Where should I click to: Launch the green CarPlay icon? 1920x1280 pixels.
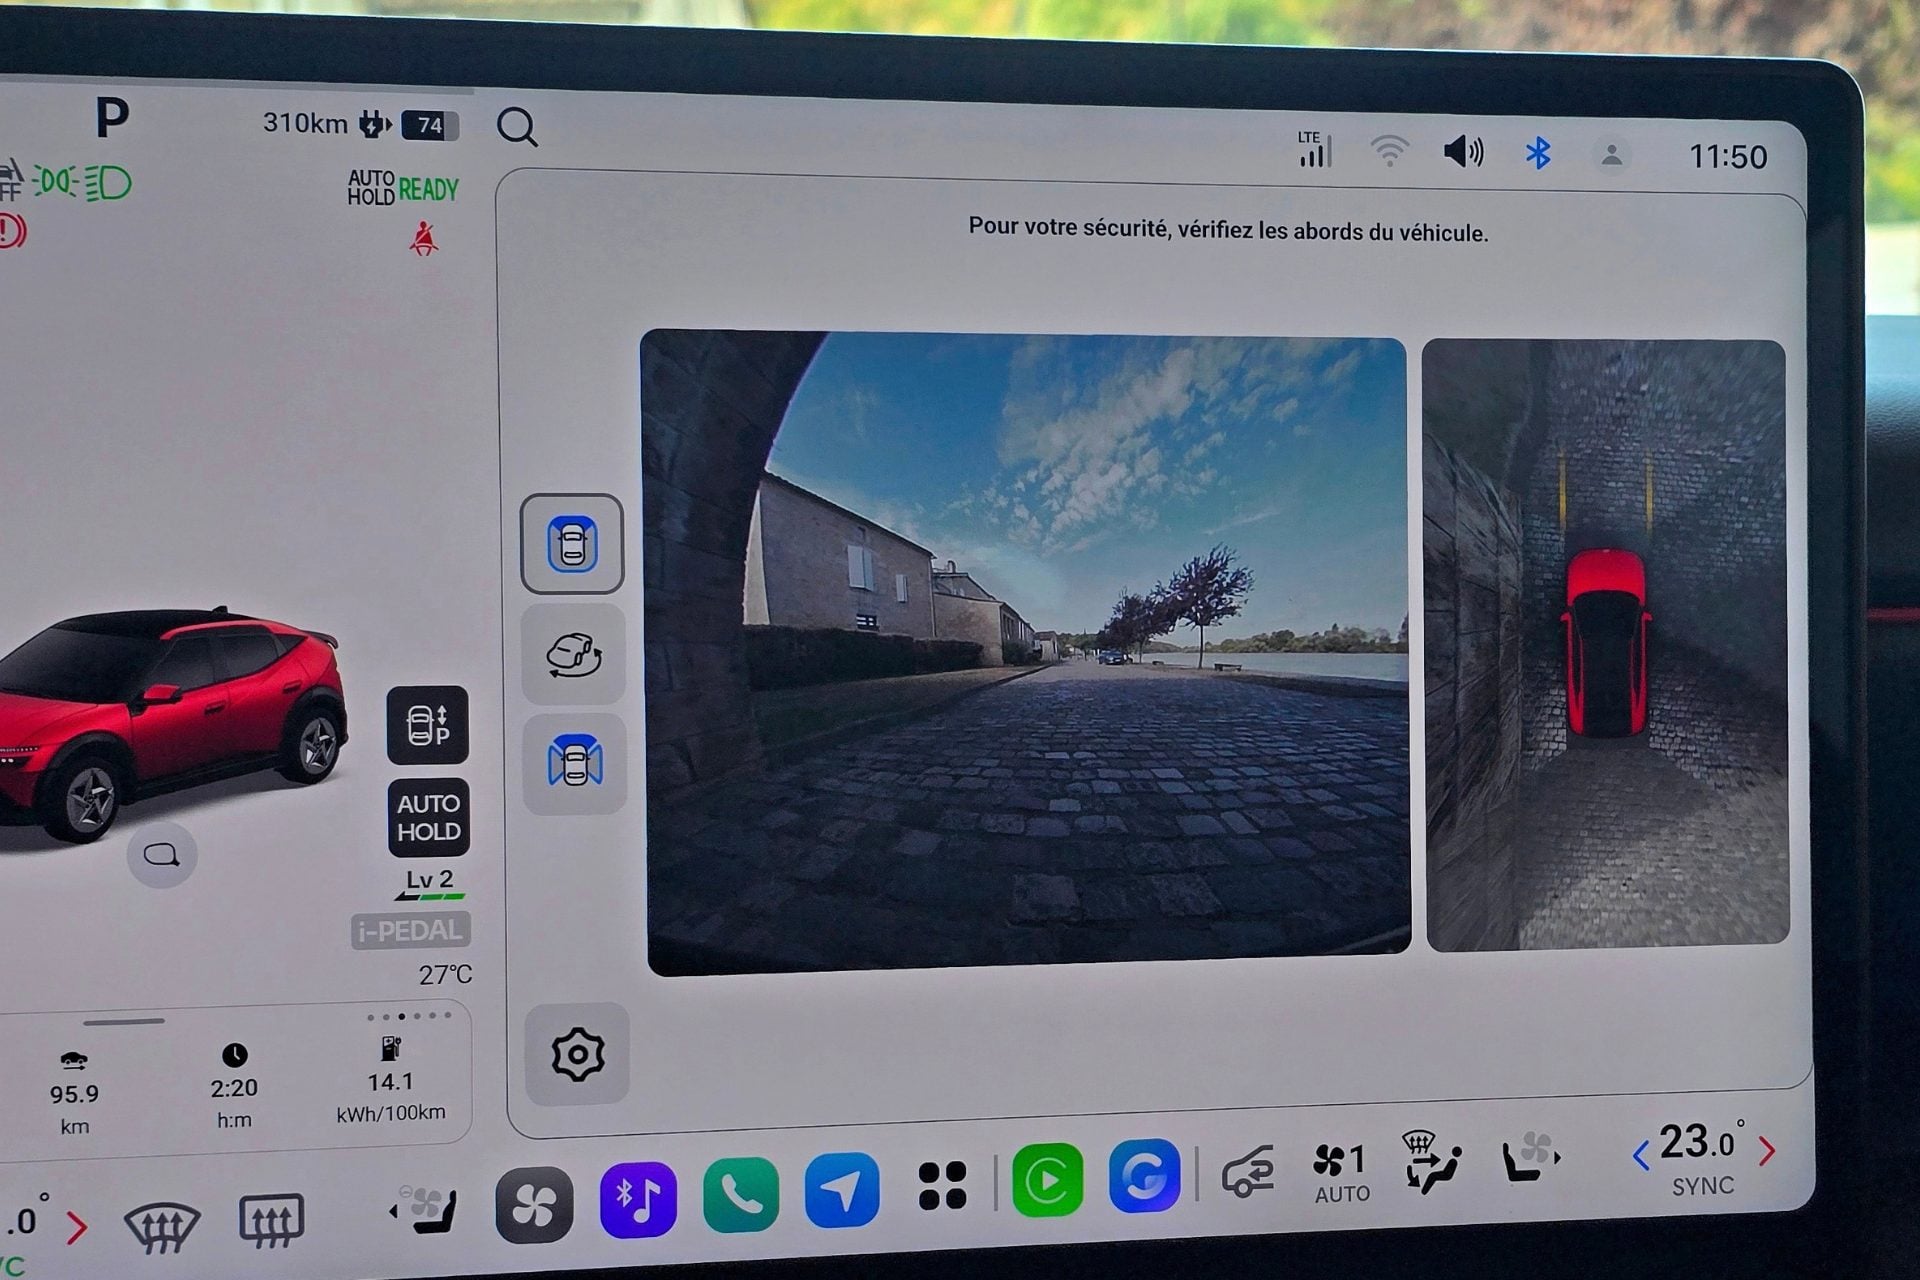(1047, 1180)
